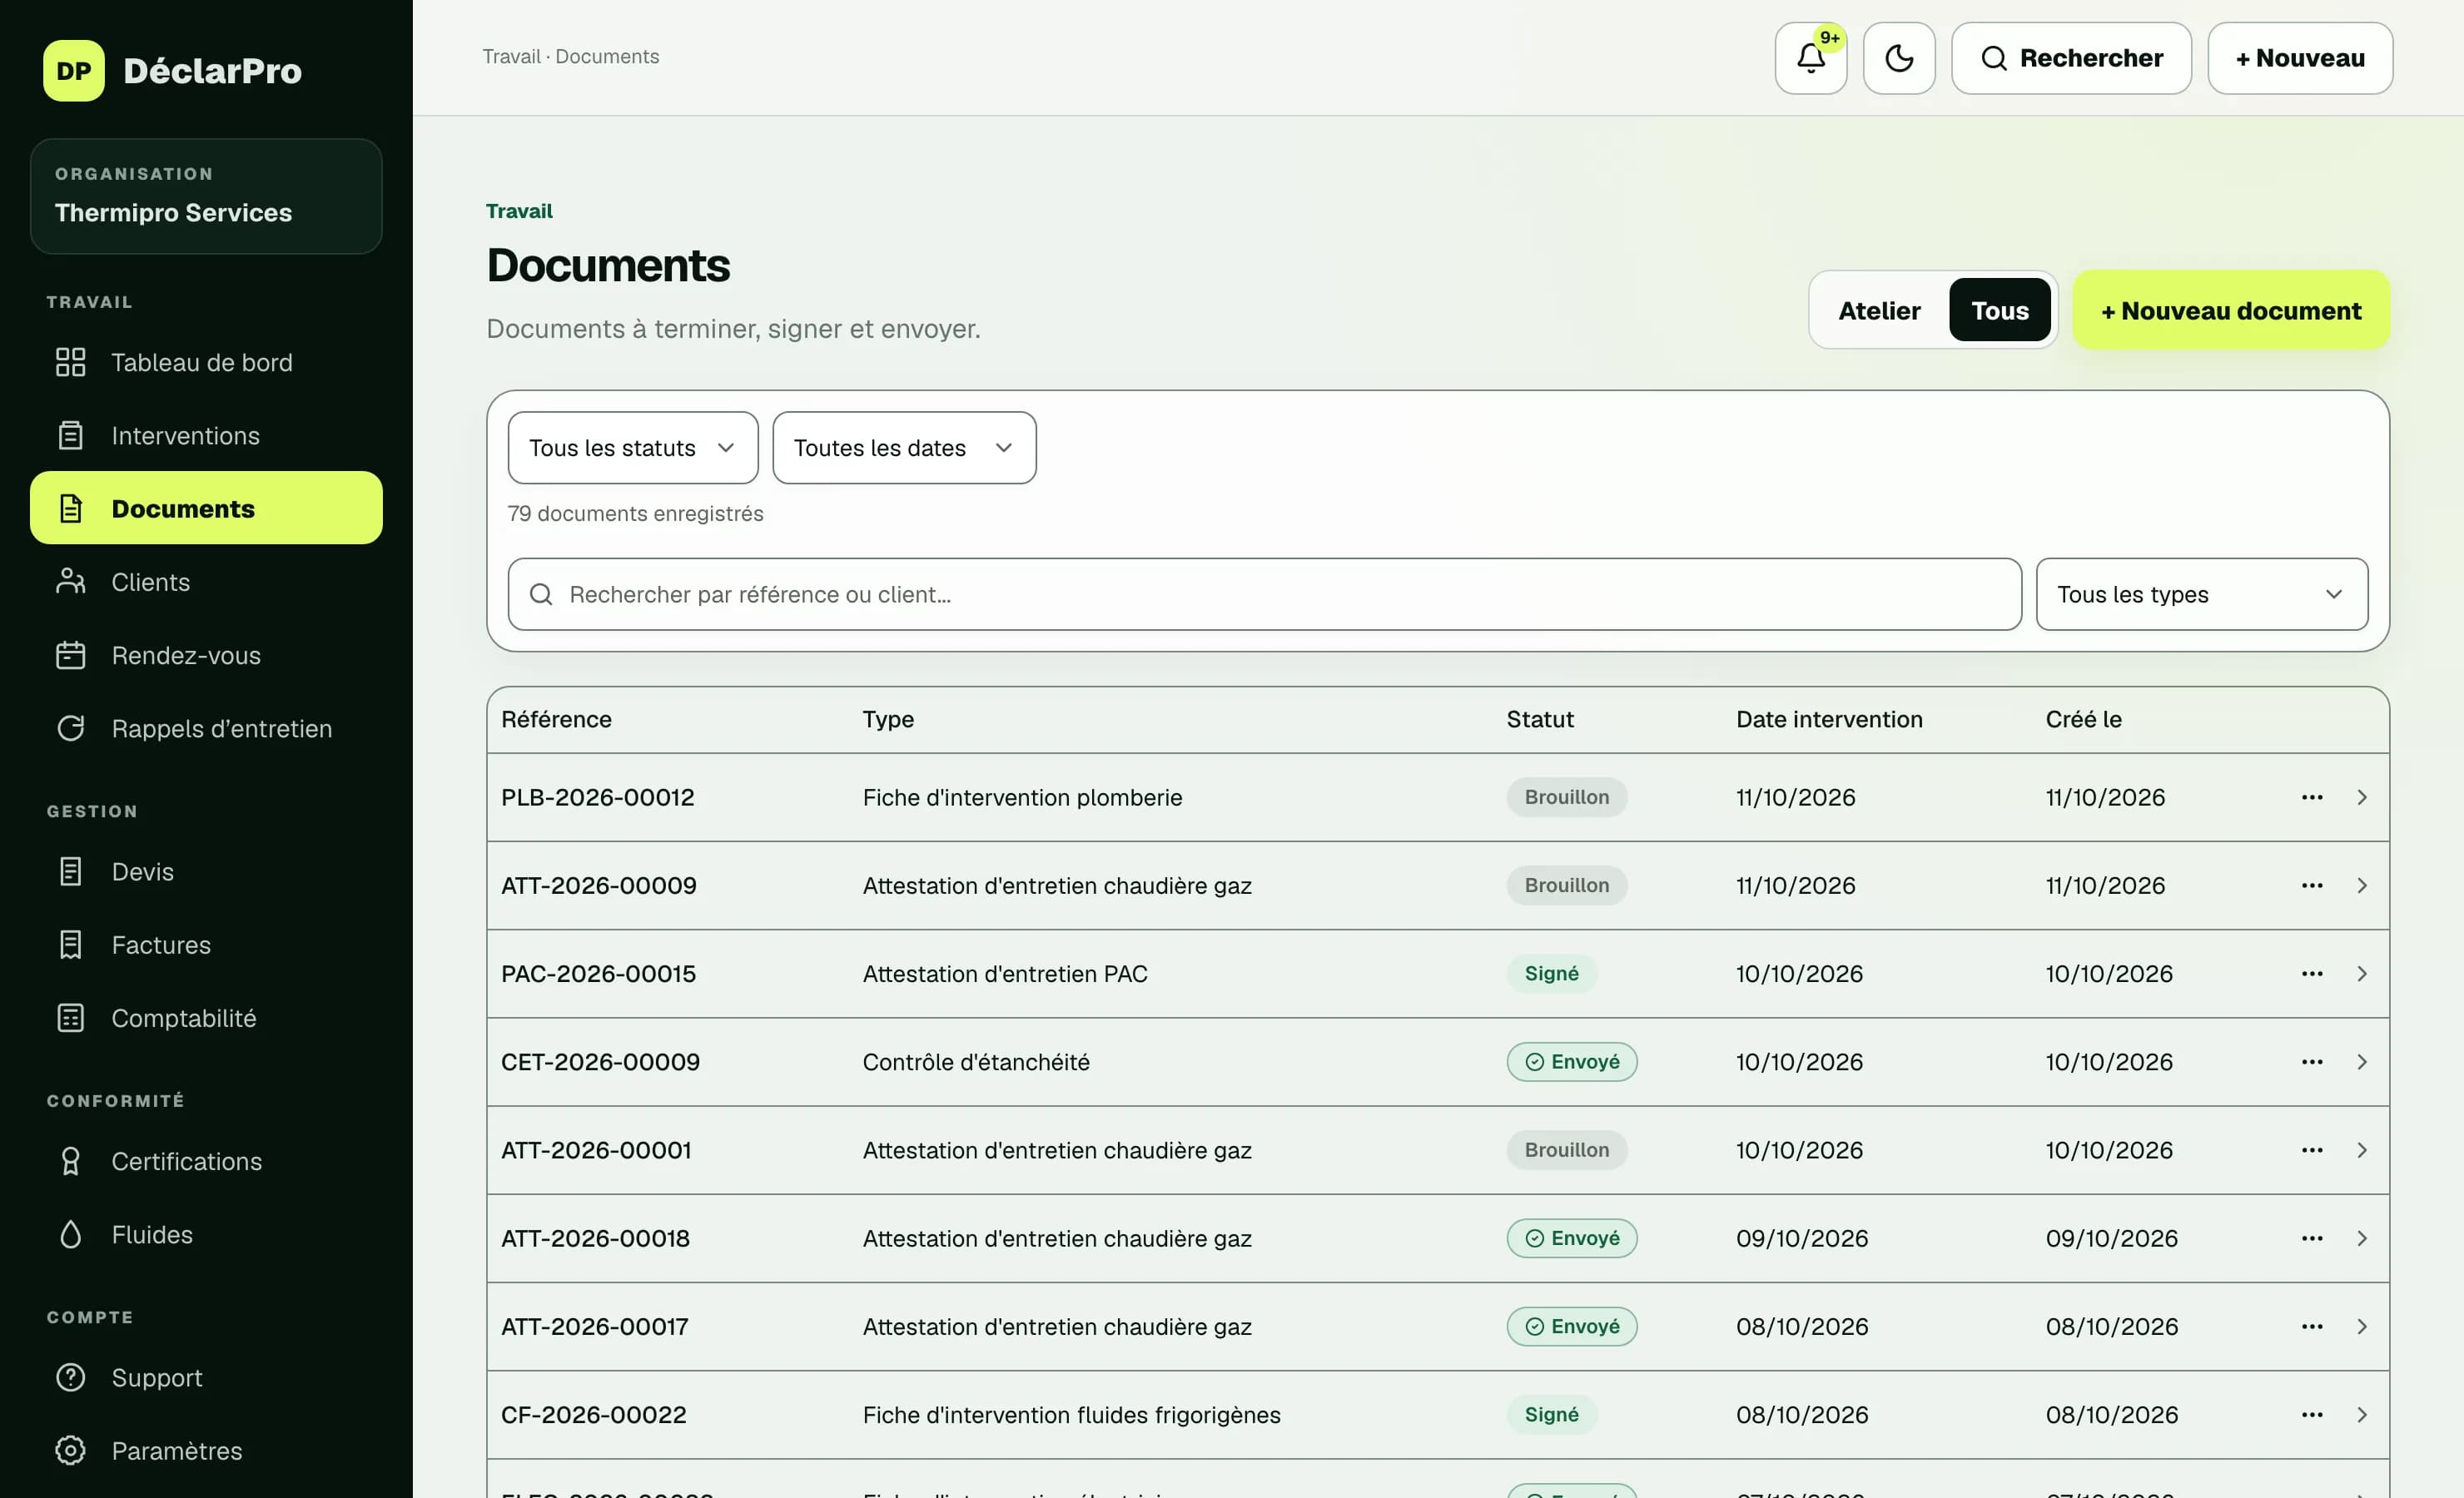The width and height of the screenshot is (2464, 1498).
Task: Switch to the Atelier view
Action: coord(1879,310)
